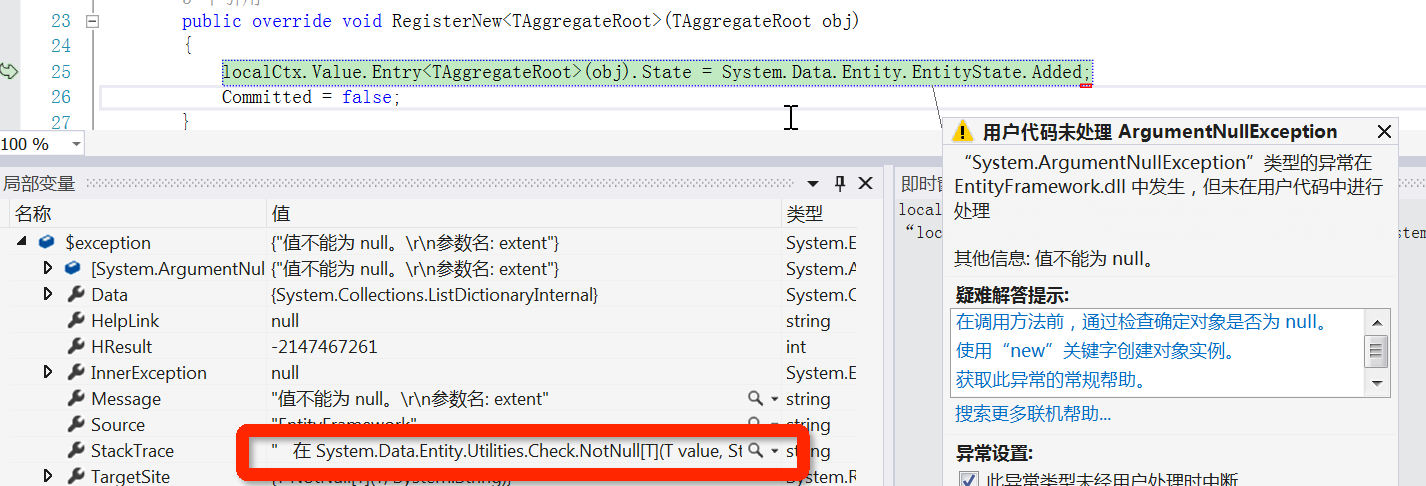Image resolution: width=1426 pixels, height=486 pixels.
Task: Expand the InnerException tree node
Action: point(47,373)
